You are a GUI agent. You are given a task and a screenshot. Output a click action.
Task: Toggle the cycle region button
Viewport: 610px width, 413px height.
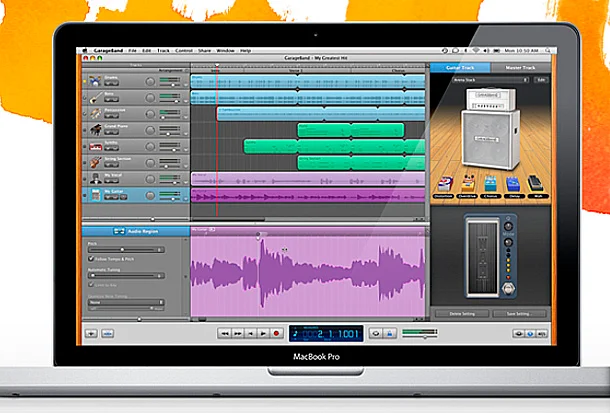(x=375, y=333)
